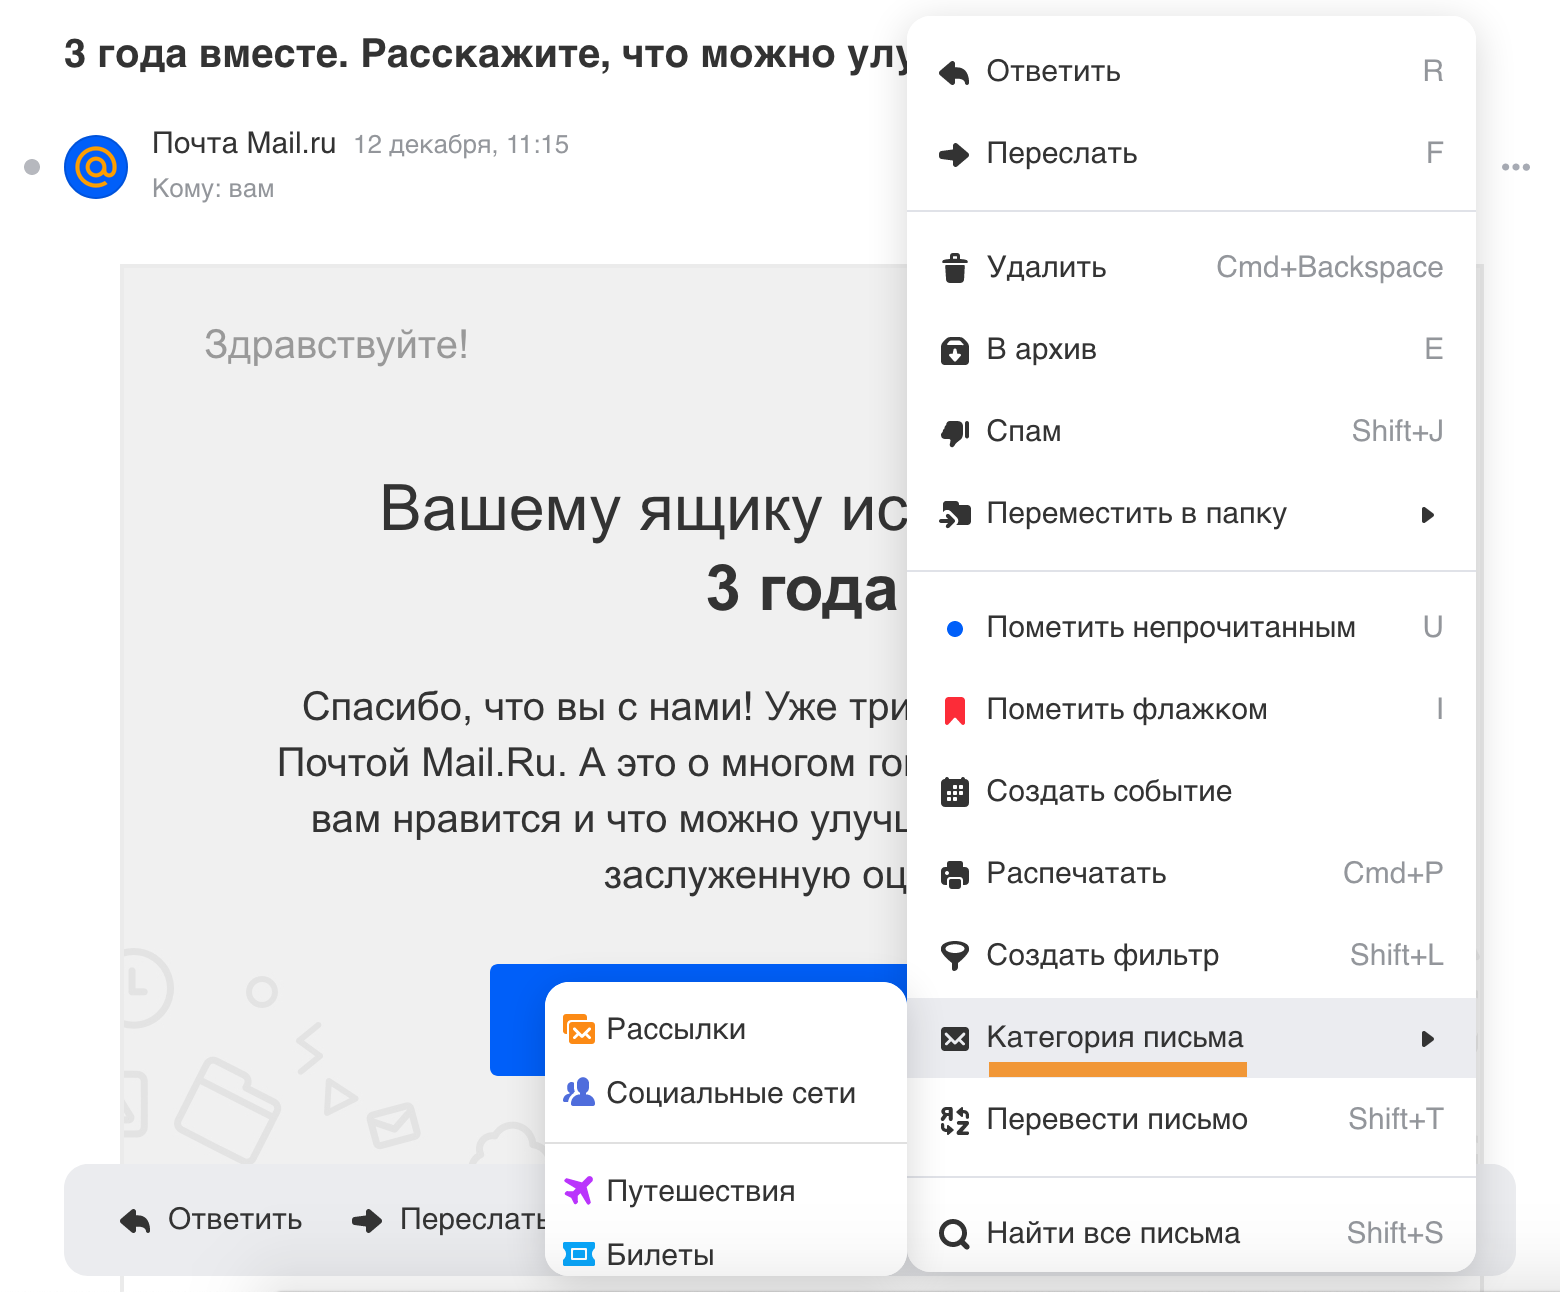The height and width of the screenshot is (1292, 1560).
Task: Expand the Категория письма submenu arrow
Action: coord(1428,1039)
